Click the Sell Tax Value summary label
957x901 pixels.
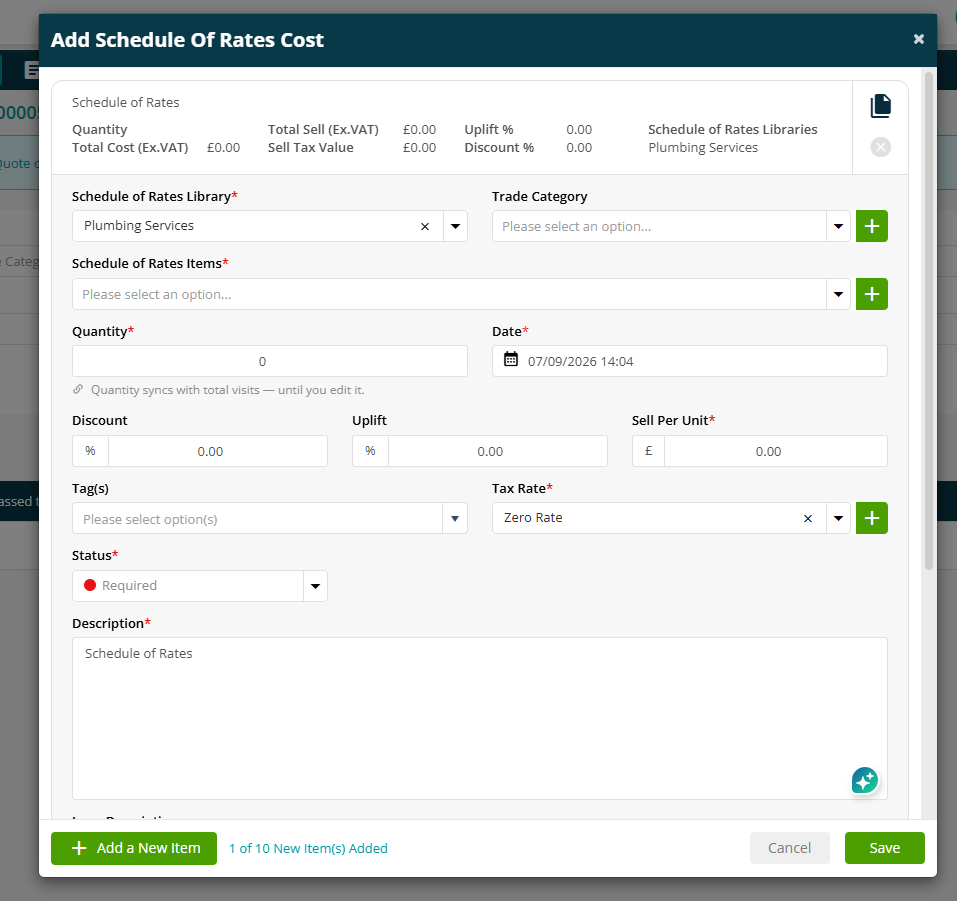(x=311, y=148)
